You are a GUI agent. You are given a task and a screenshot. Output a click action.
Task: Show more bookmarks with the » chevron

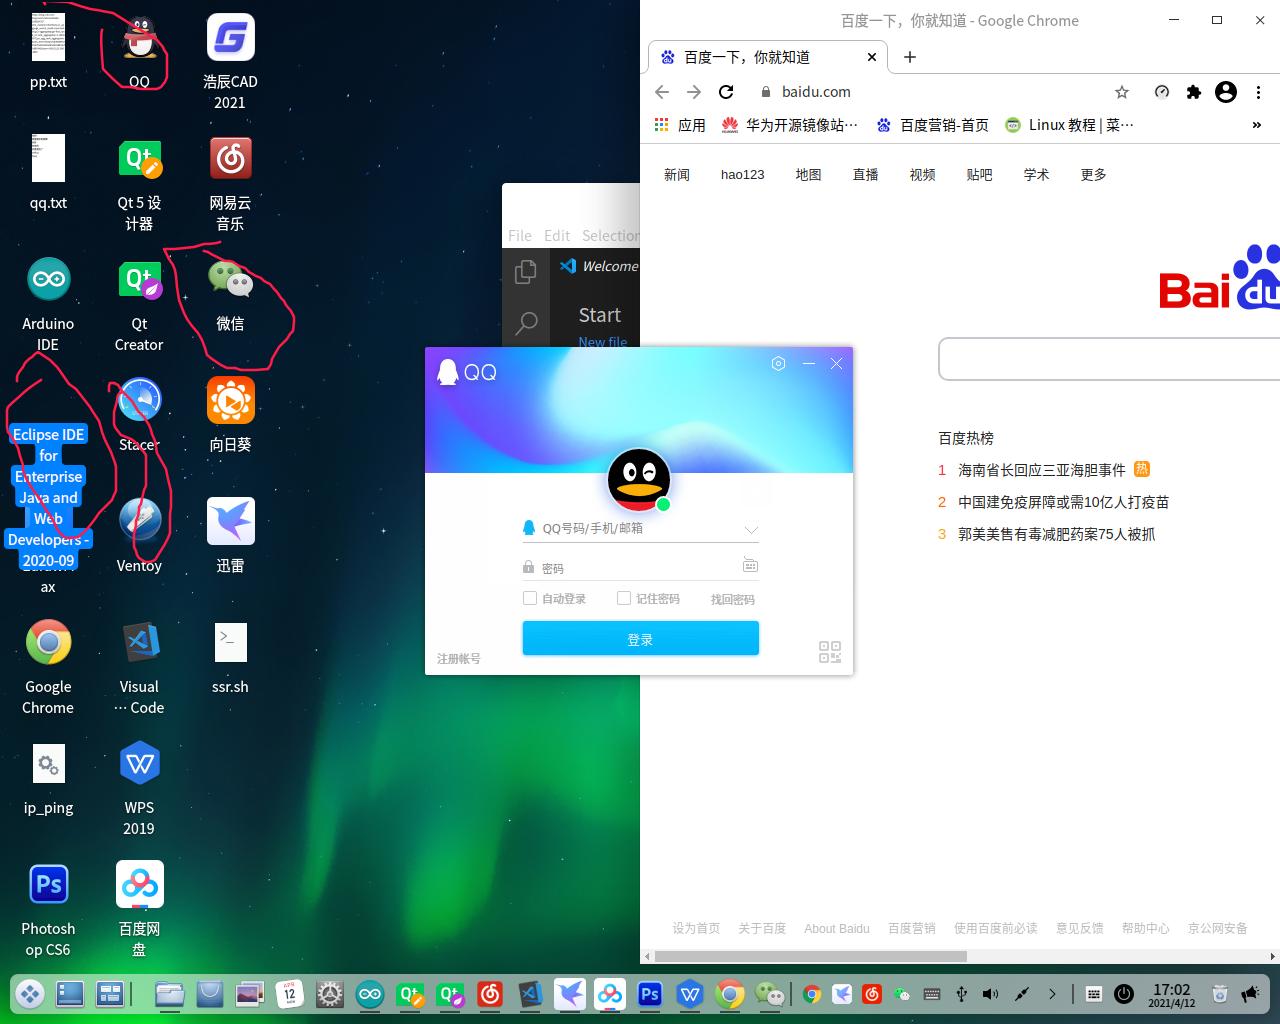coord(1257,125)
